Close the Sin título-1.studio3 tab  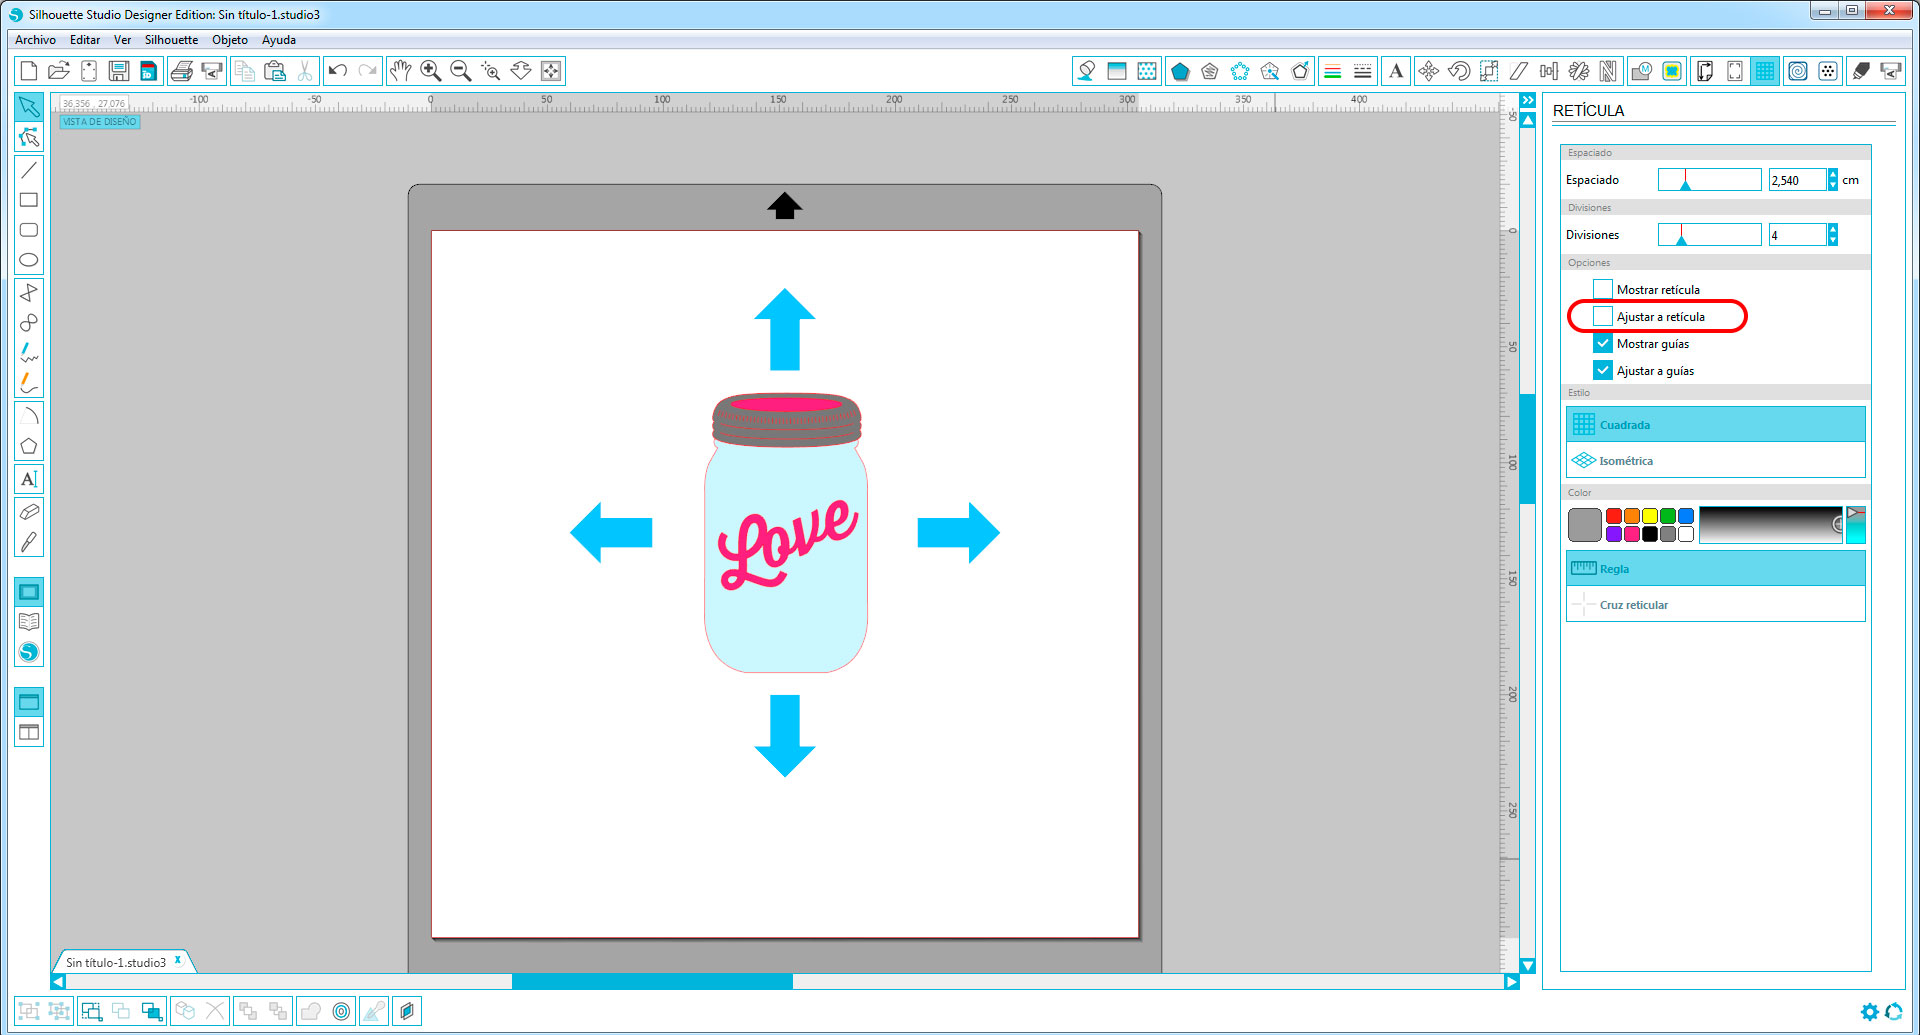click(178, 960)
